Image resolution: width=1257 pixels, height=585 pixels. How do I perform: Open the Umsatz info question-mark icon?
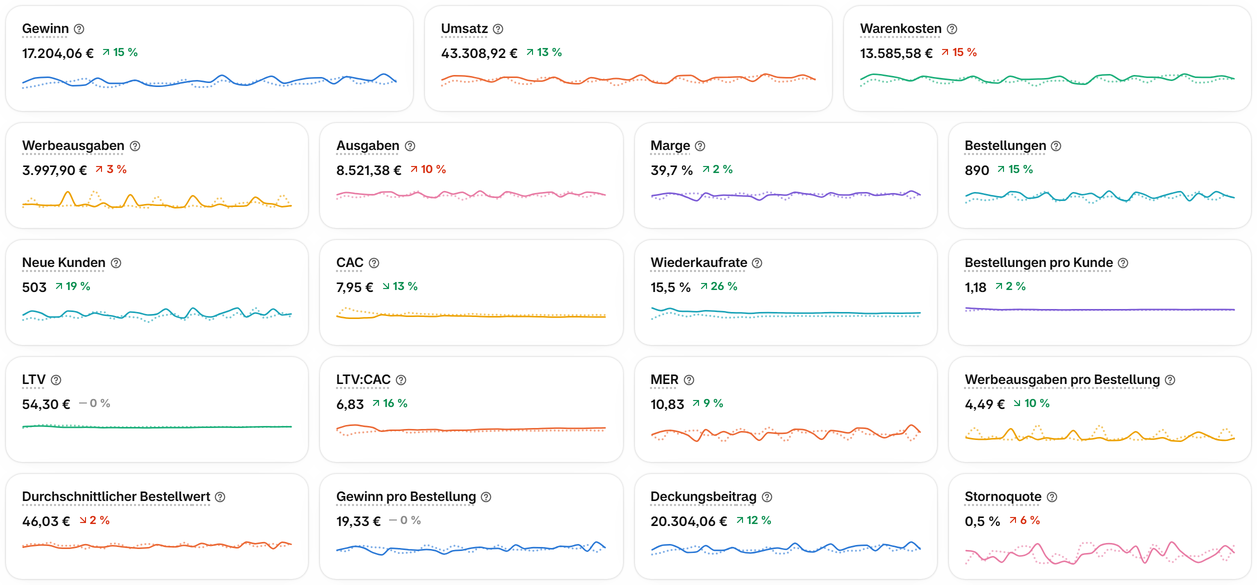[498, 29]
